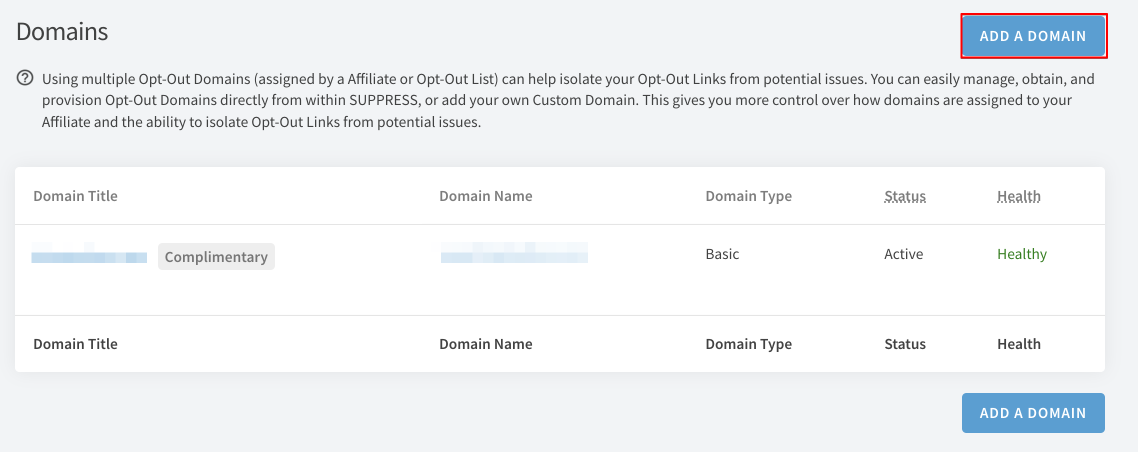Sort by Domain Title header column
This screenshot has width=1138, height=452.
(x=75, y=196)
